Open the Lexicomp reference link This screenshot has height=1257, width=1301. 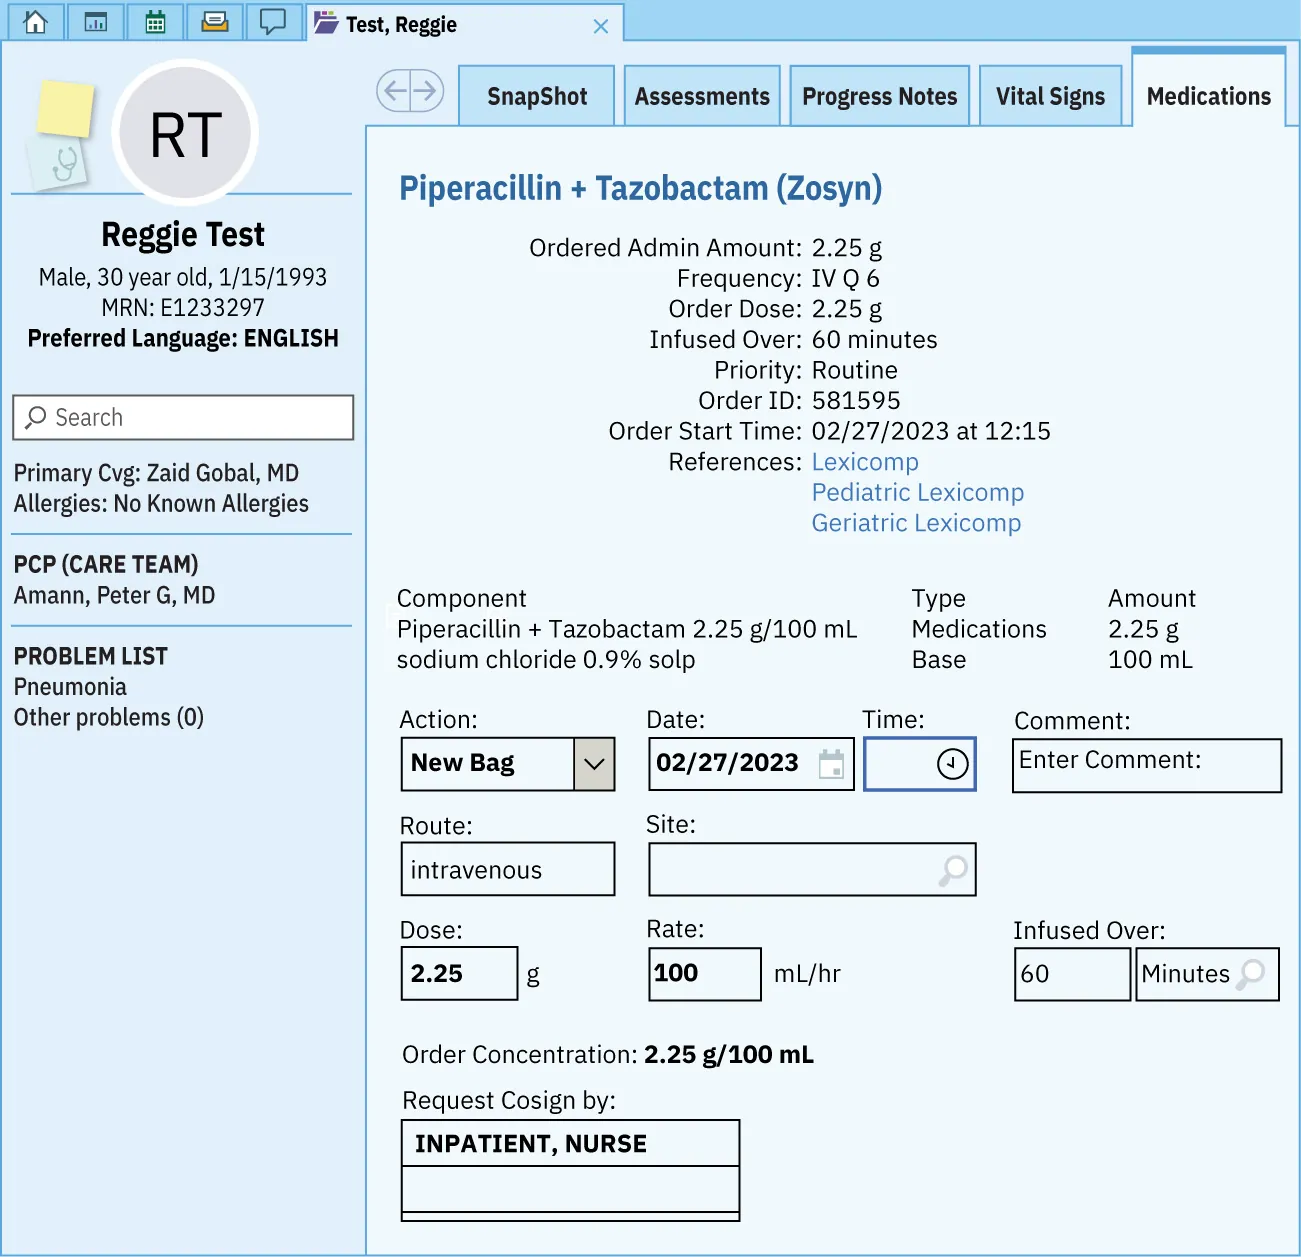click(864, 461)
